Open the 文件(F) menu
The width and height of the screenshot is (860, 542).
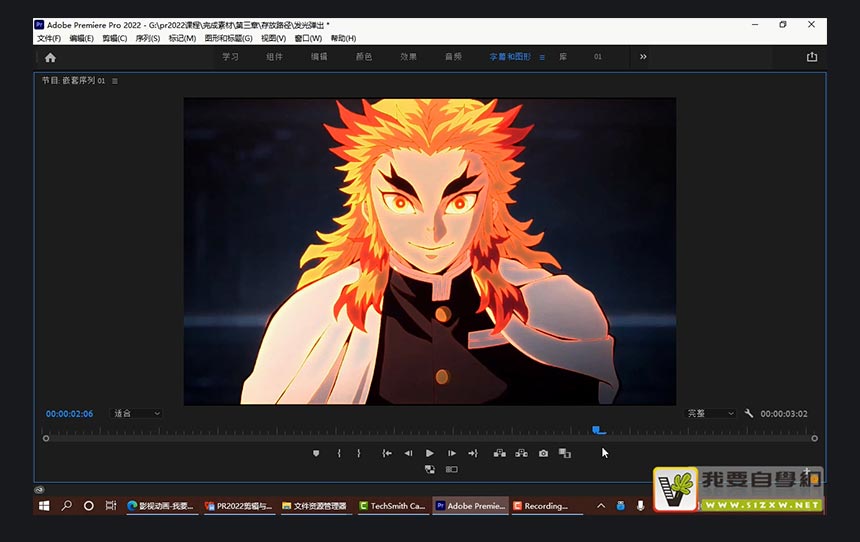(x=49, y=38)
